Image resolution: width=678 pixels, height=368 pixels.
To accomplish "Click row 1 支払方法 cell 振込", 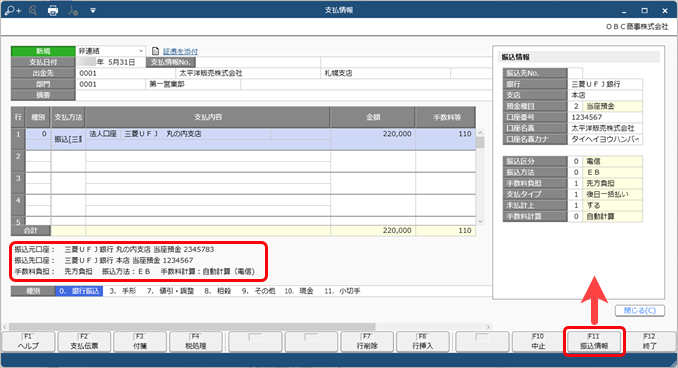I will pos(68,139).
